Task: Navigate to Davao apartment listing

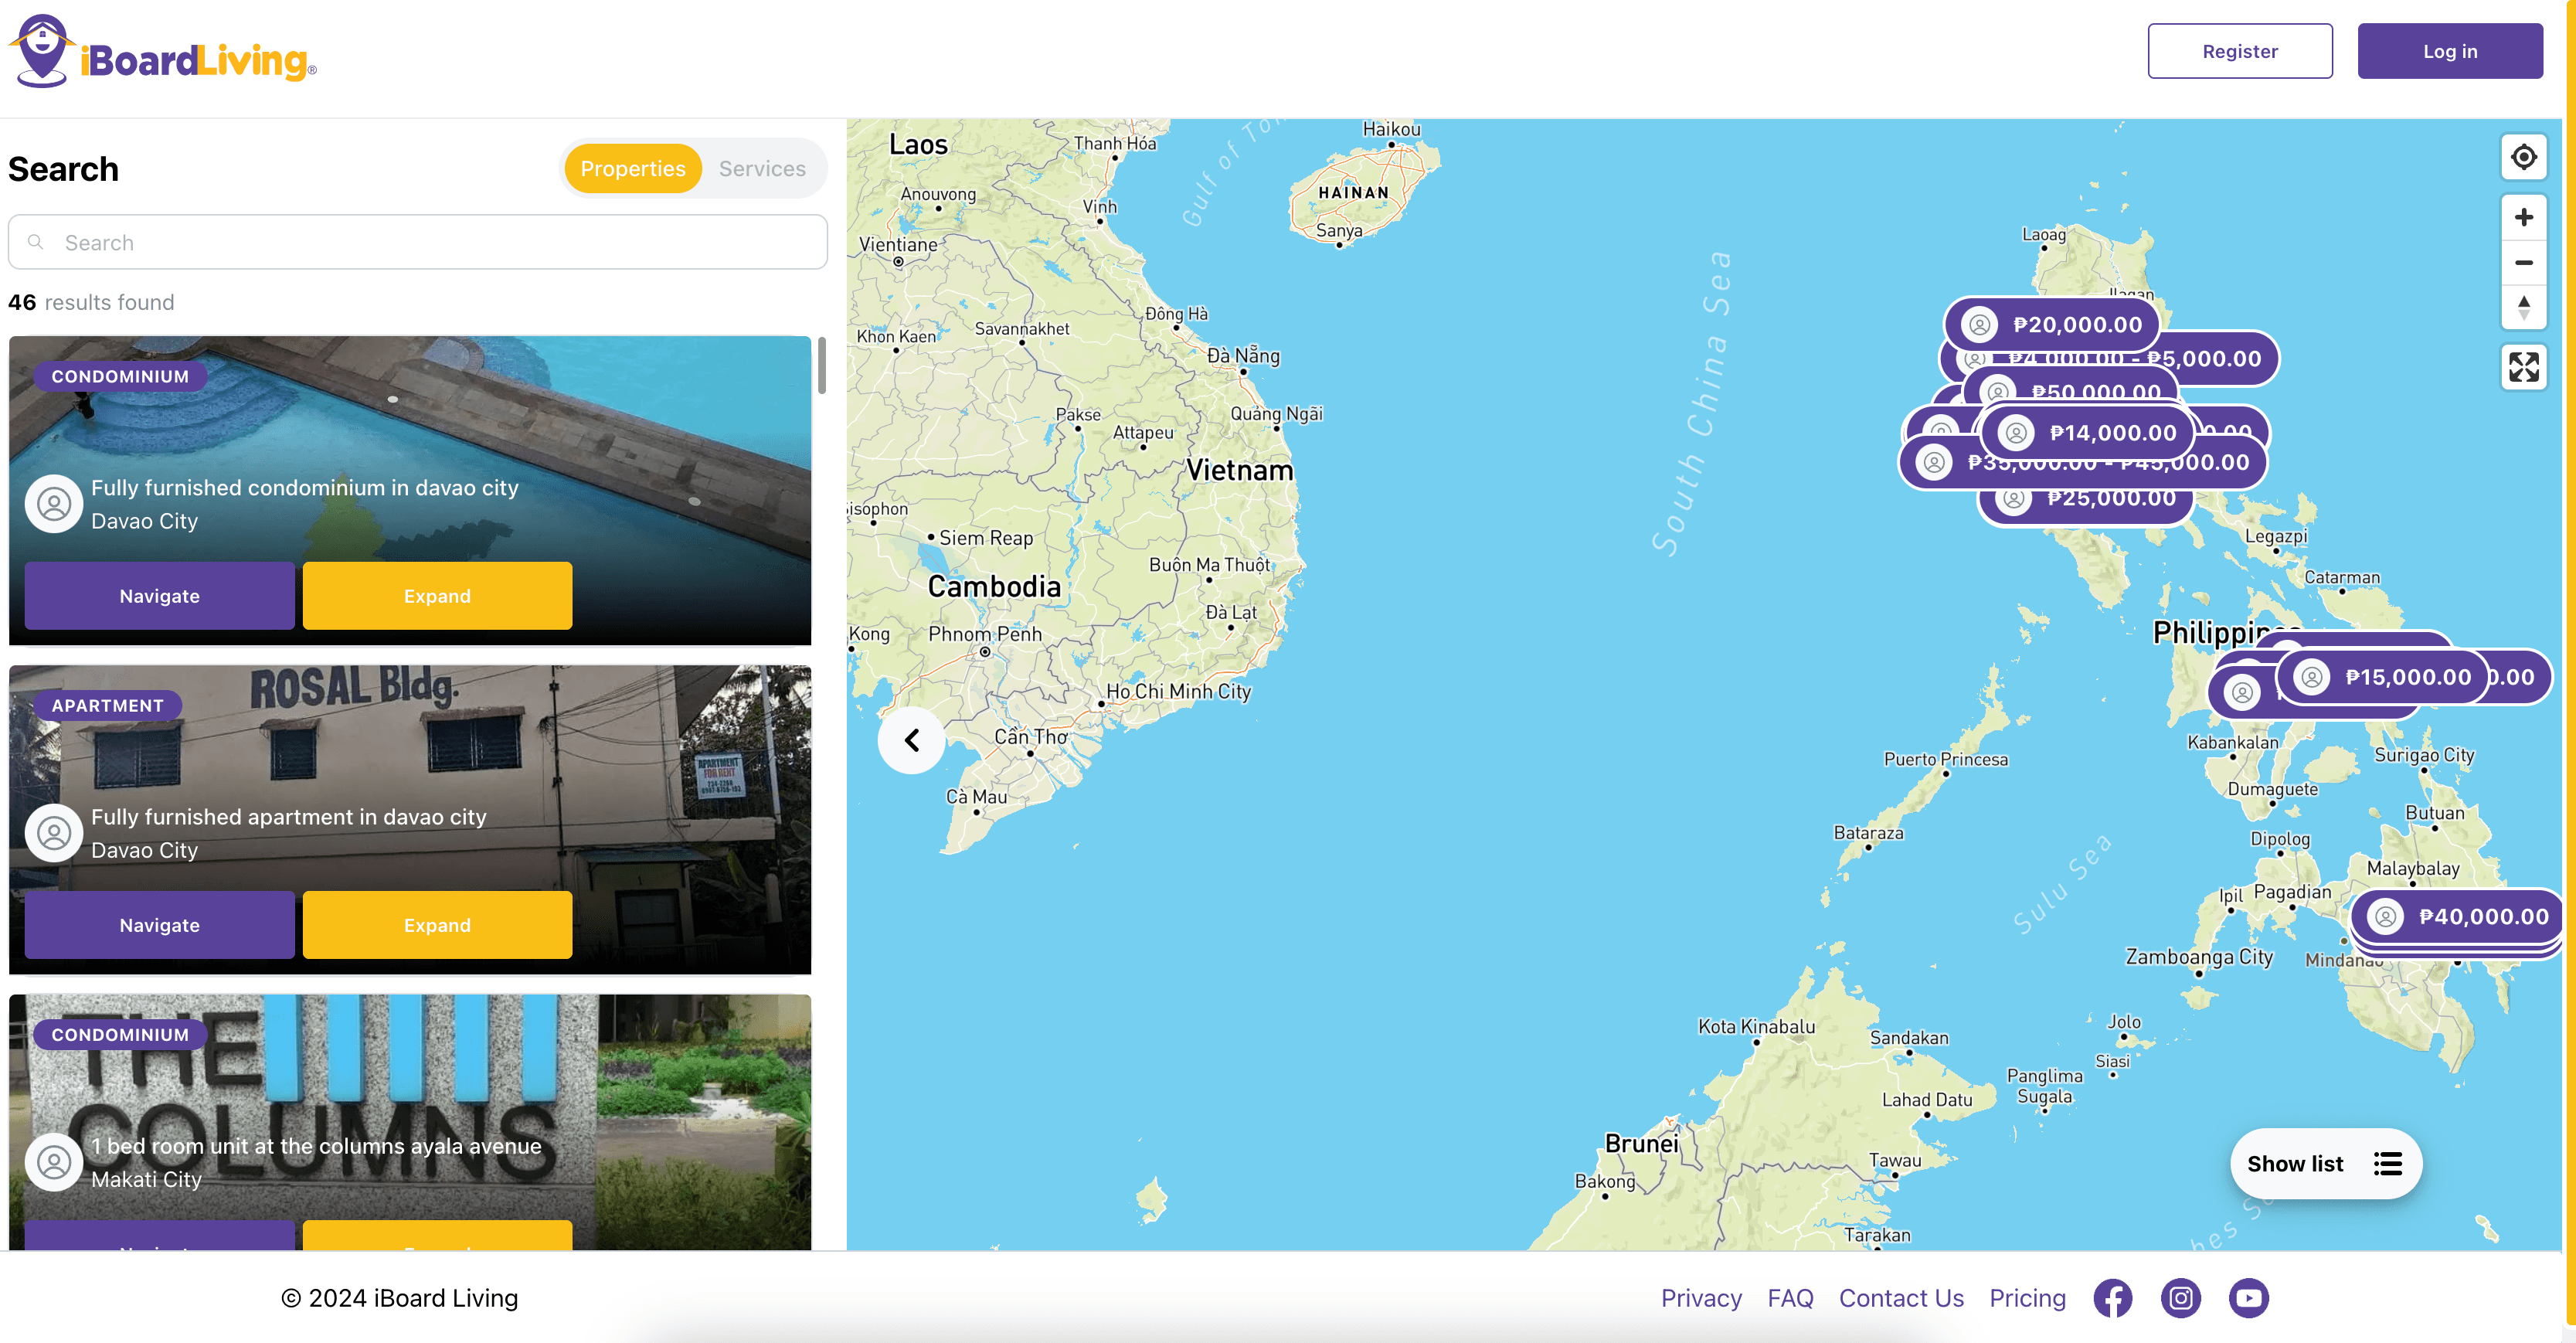Action: (160, 925)
